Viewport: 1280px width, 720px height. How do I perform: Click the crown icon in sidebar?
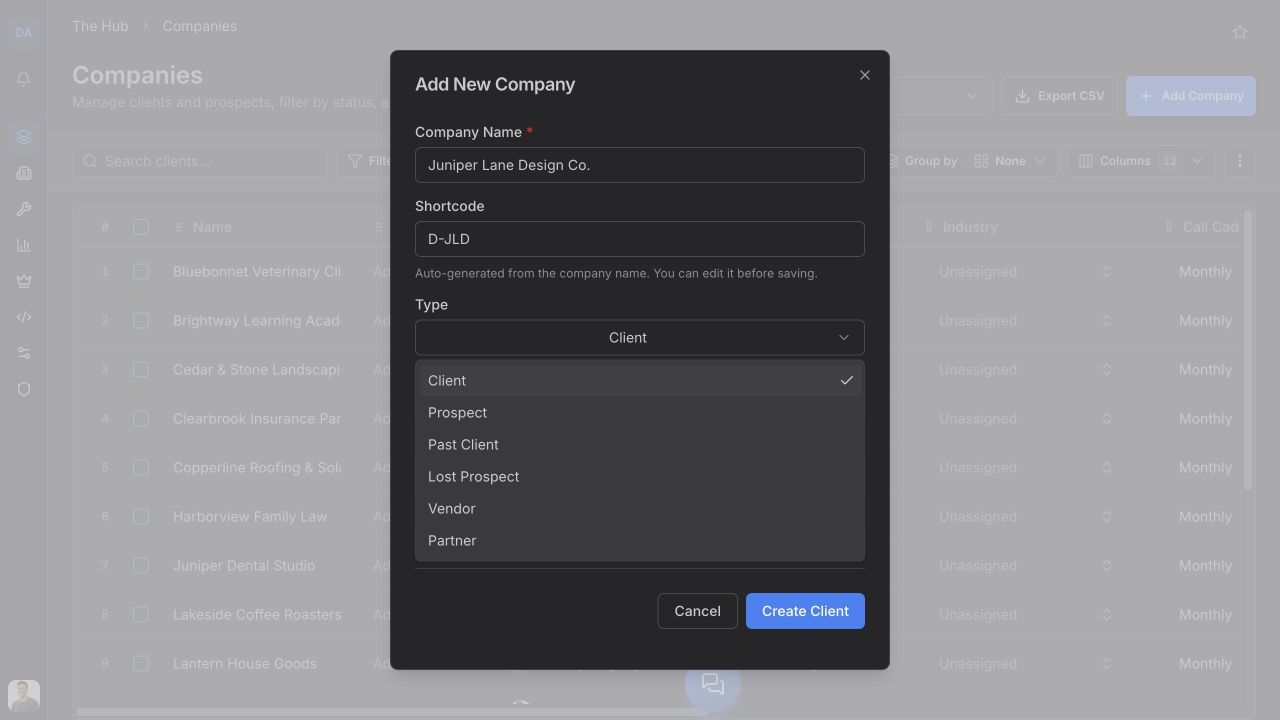tap(24, 281)
